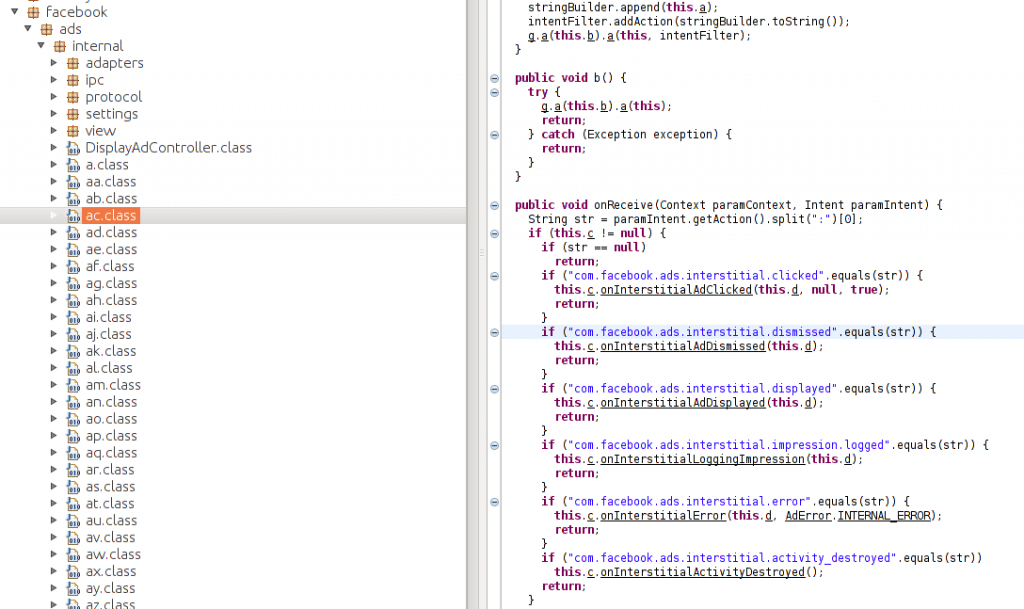Viewport: 1024px width, 609px height.
Task: Fold the interstitial.dismissed if block
Action: (x=494, y=333)
